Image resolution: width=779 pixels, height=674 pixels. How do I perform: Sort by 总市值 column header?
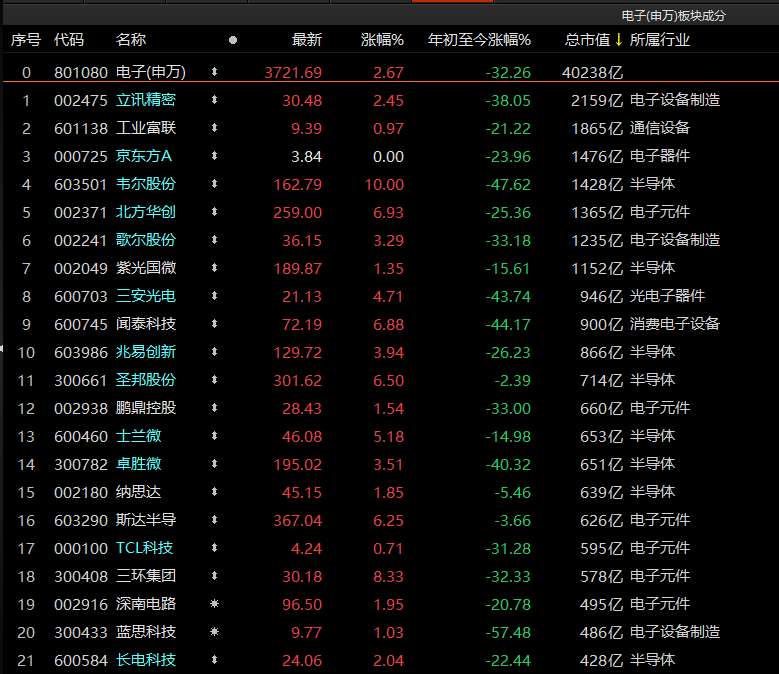(587, 40)
